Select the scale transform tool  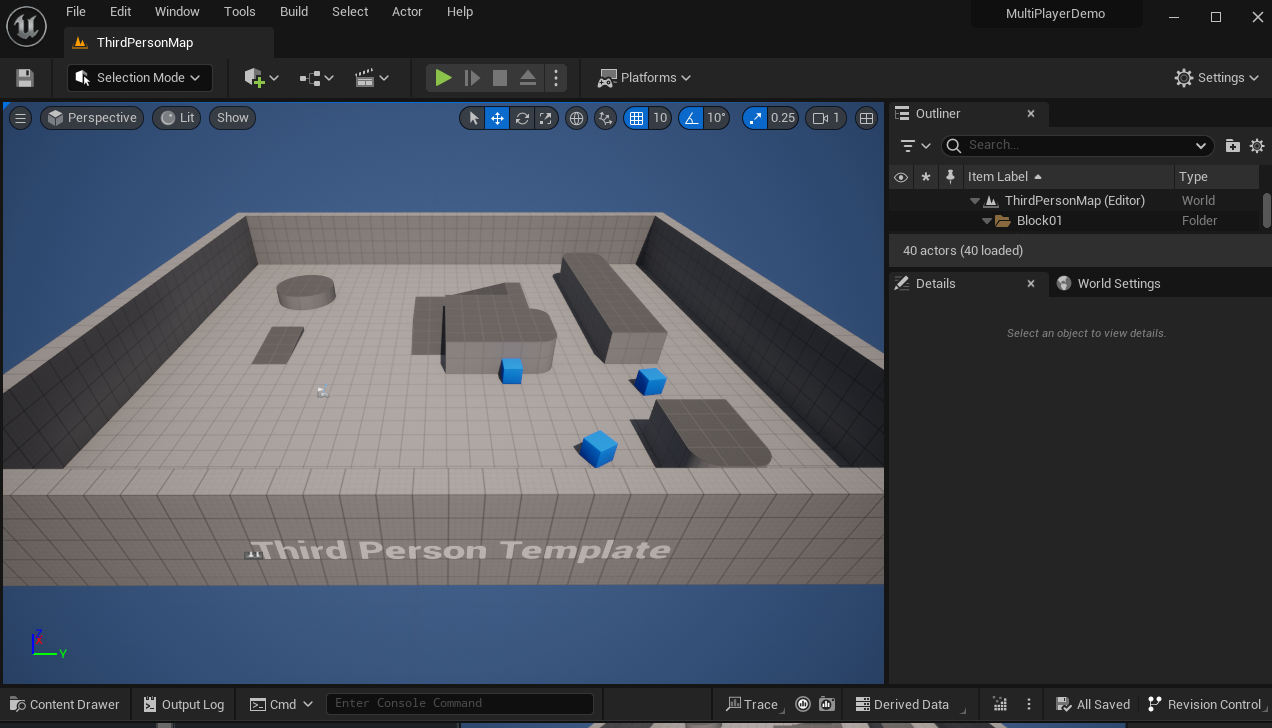coord(545,118)
